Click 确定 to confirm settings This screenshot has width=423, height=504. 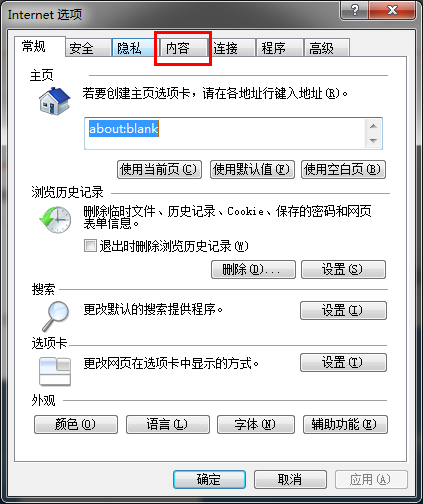[x=209, y=479]
